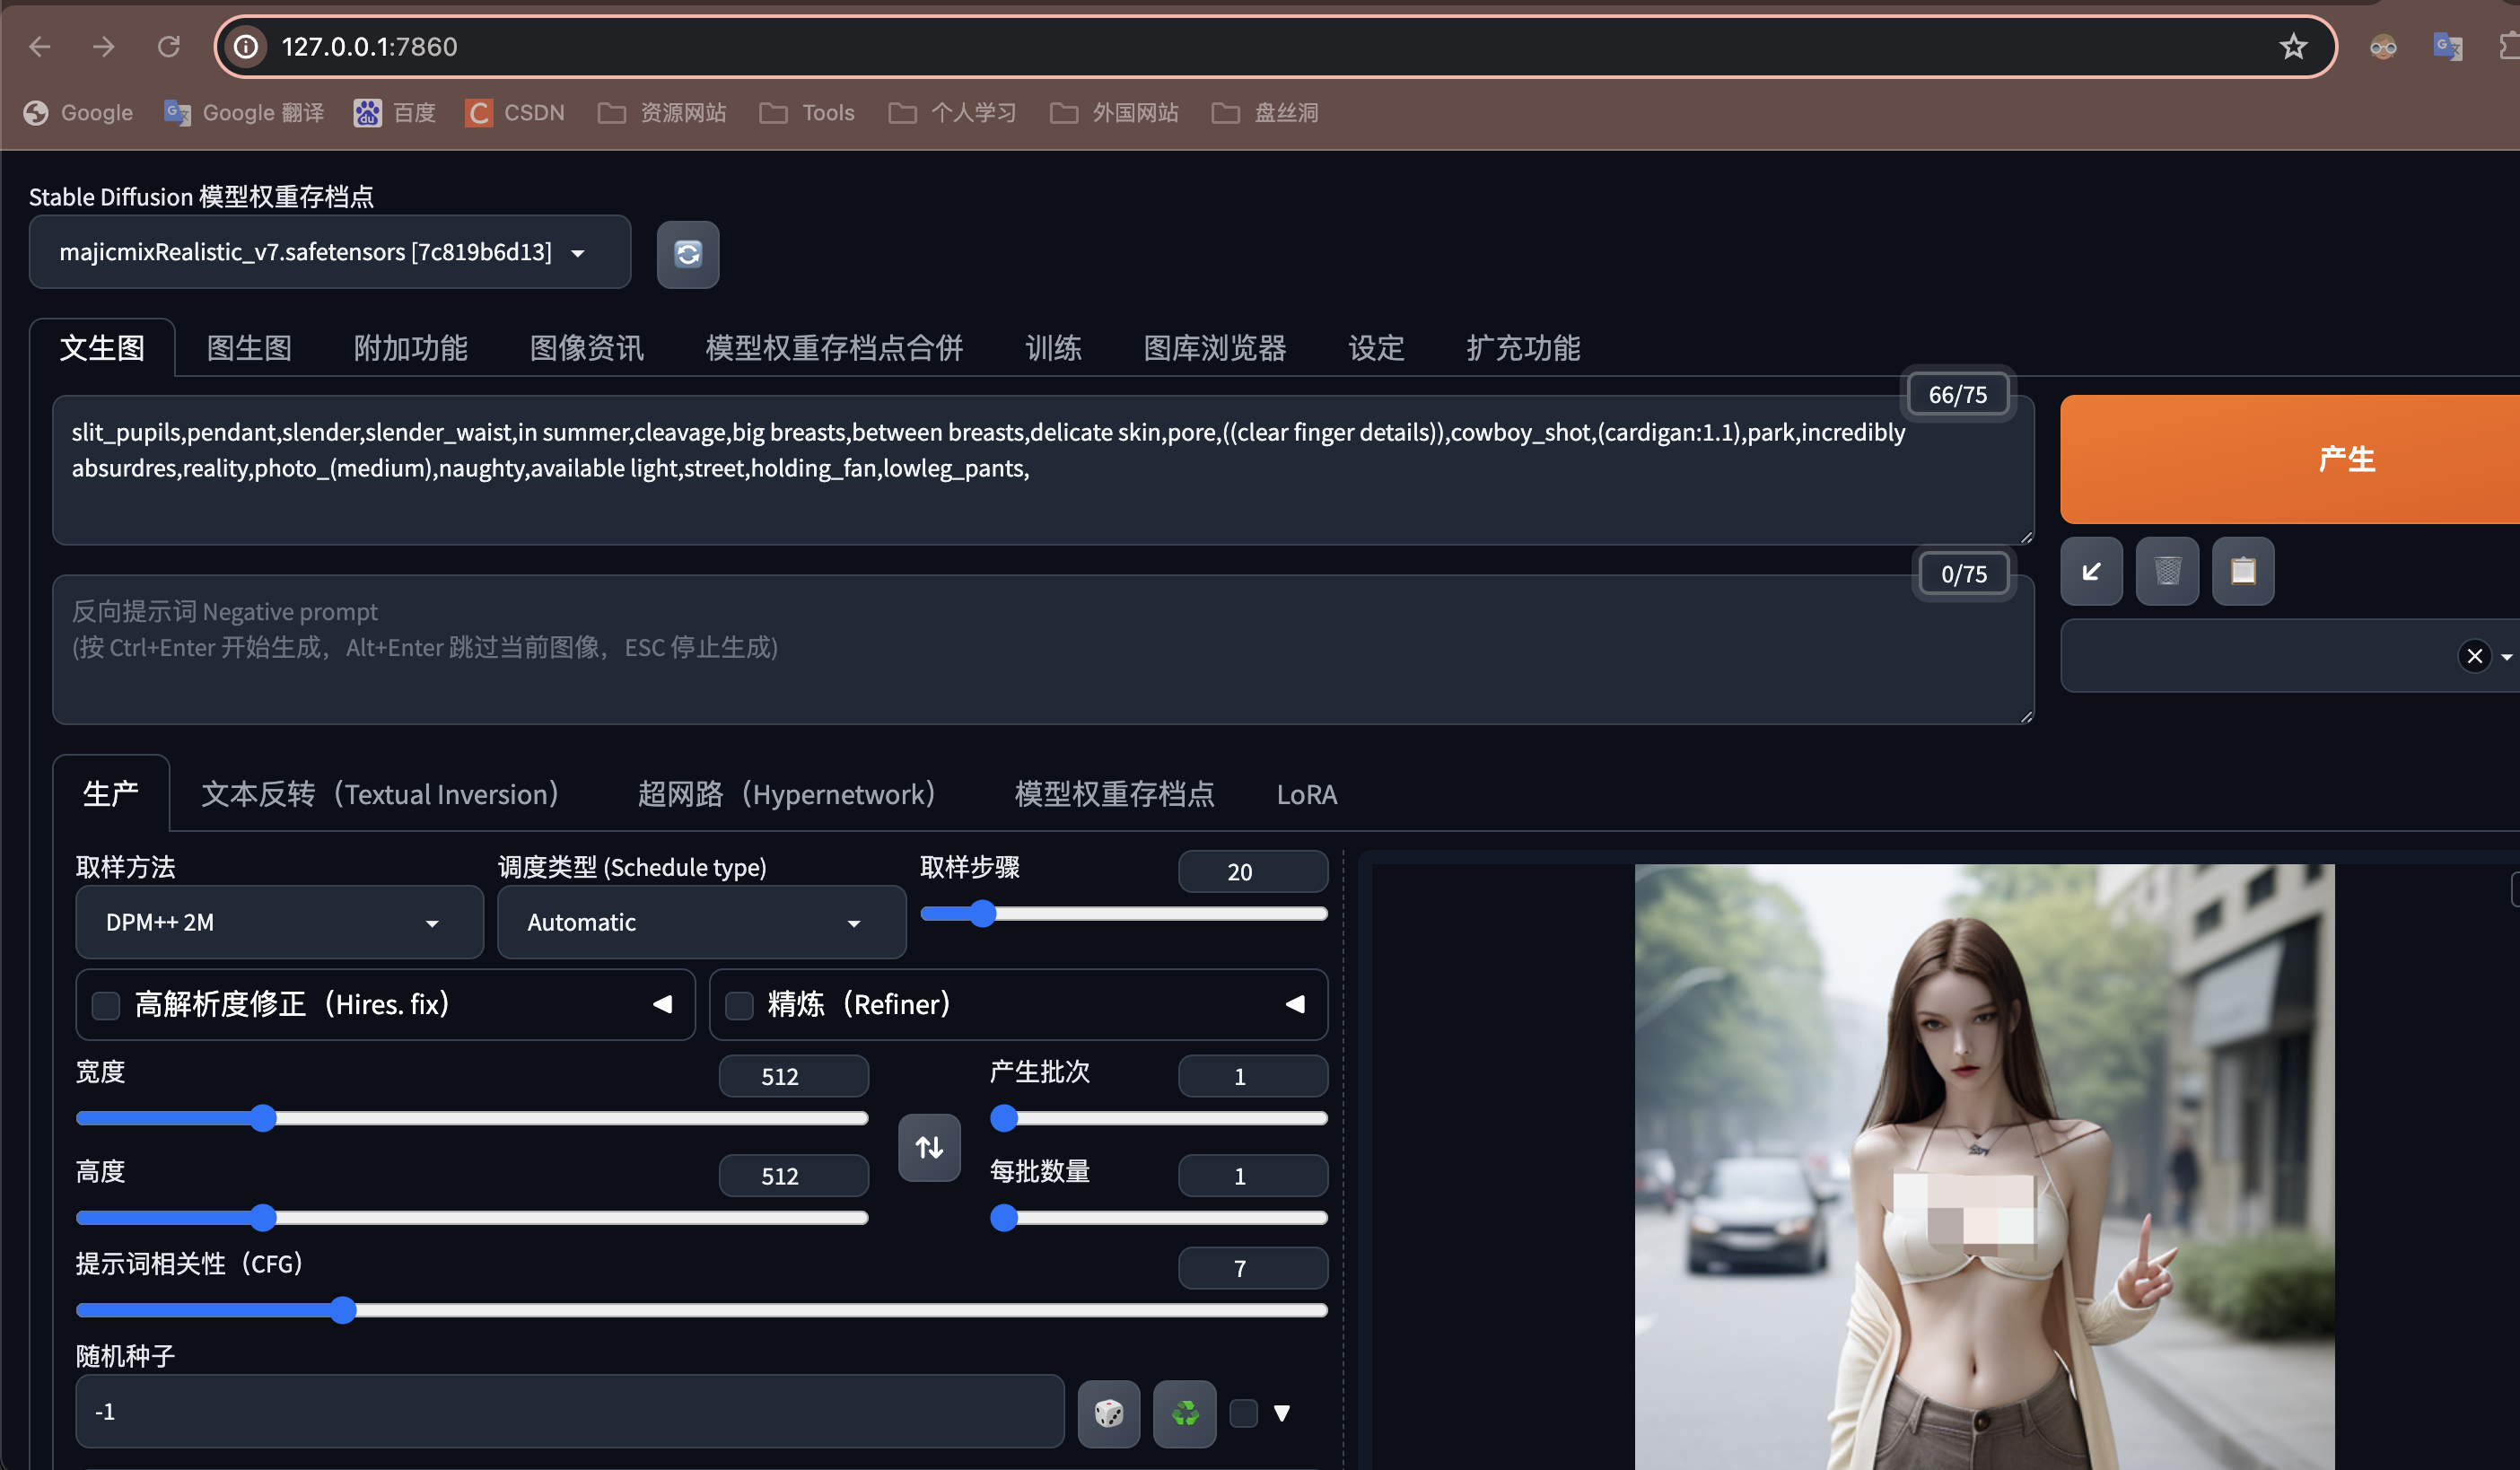This screenshot has height=1470, width=2520.
Task: Enable the Refiner checkbox
Action: click(x=739, y=1005)
